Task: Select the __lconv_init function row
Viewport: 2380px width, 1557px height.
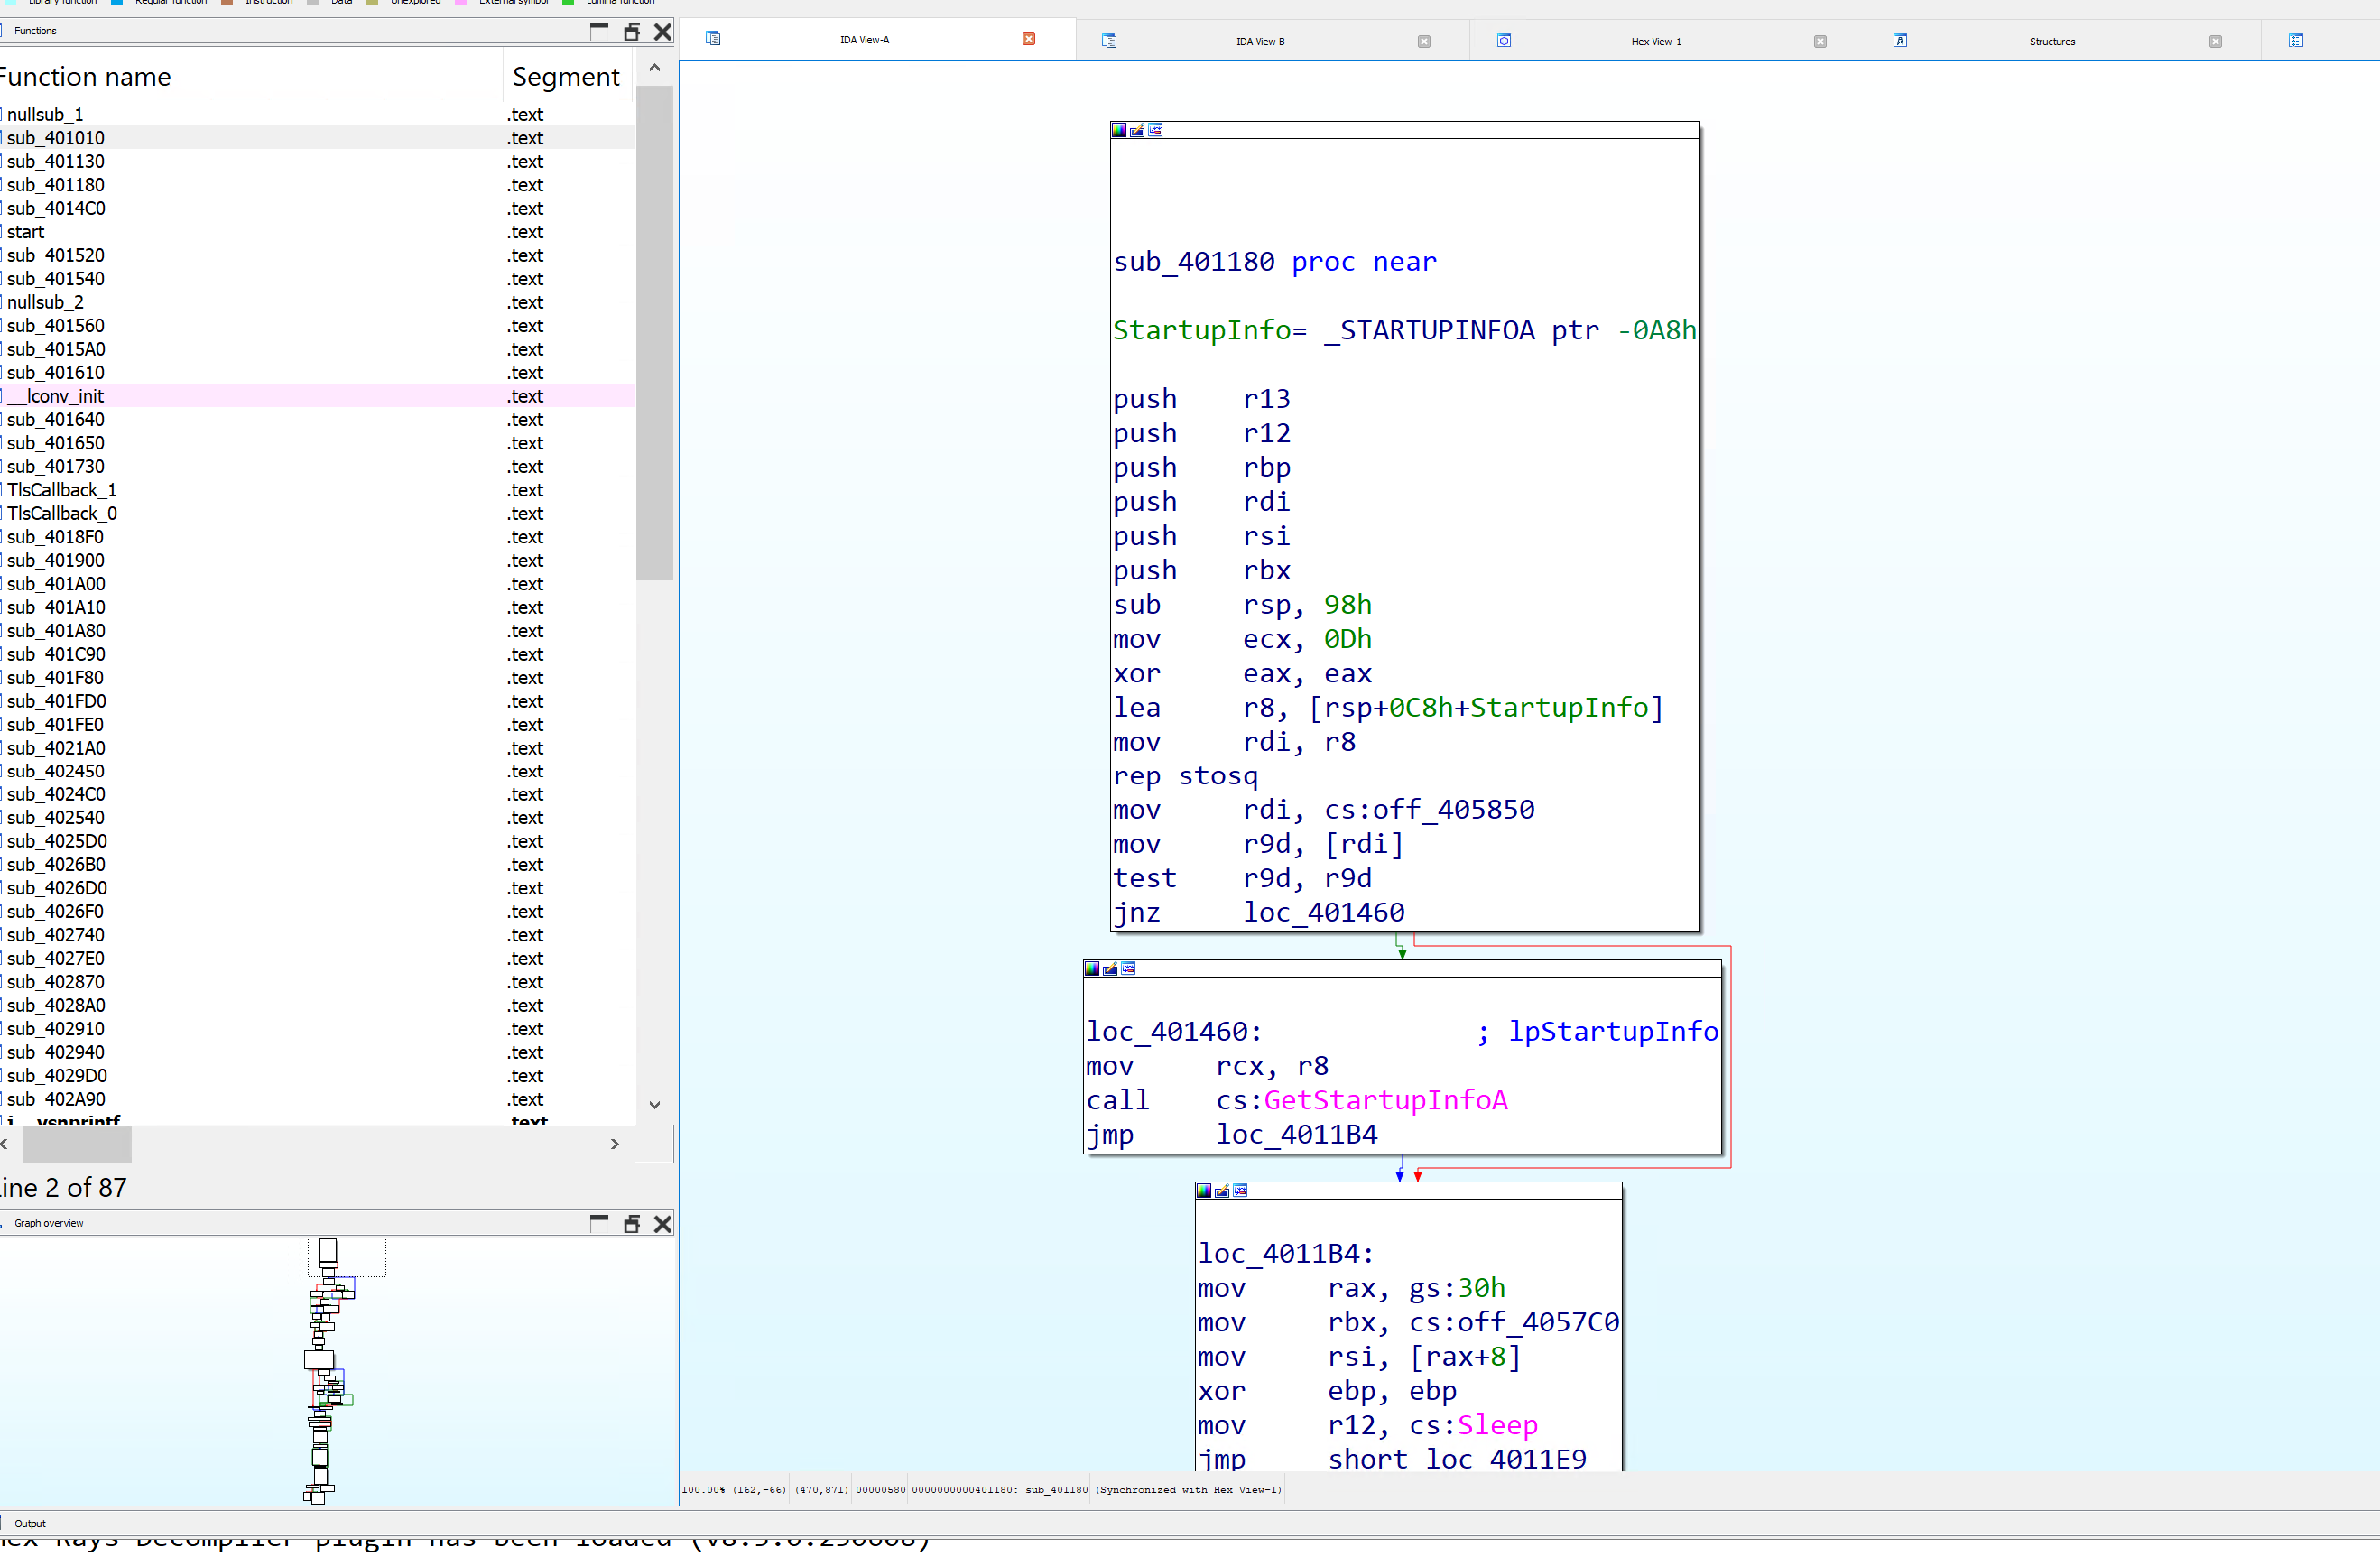Action: click(317, 396)
